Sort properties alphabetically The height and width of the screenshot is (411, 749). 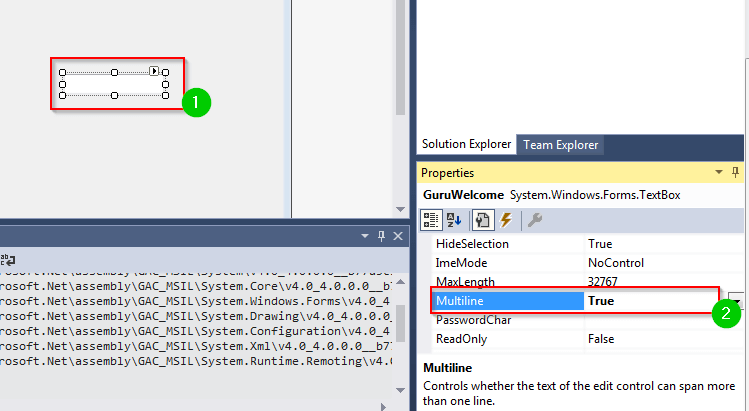click(x=454, y=220)
